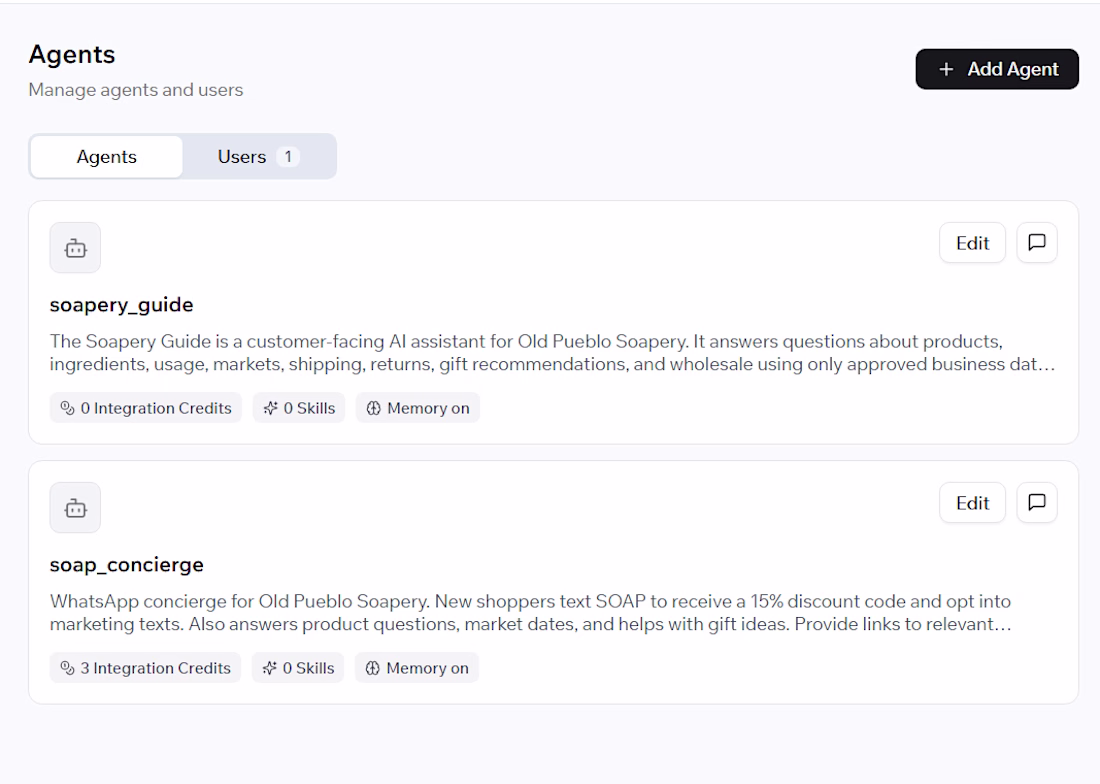
Task: Open the soapery_guide agent title
Action: pyautogui.click(x=121, y=305)
